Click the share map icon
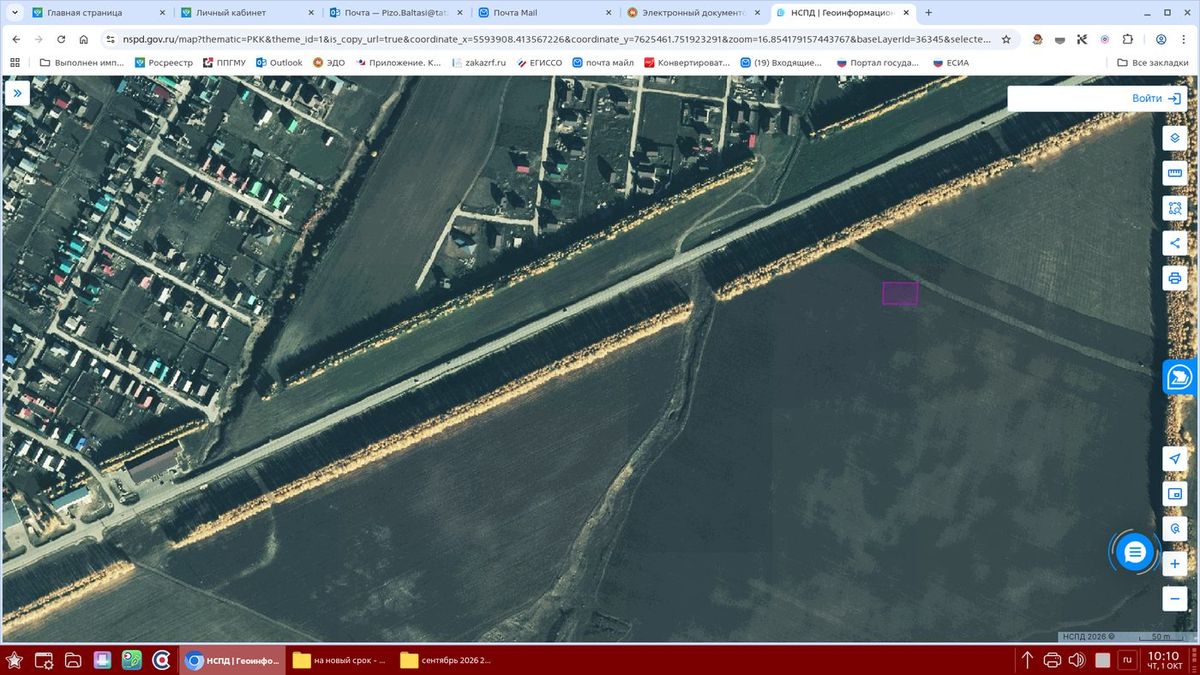 [1175, 243]
